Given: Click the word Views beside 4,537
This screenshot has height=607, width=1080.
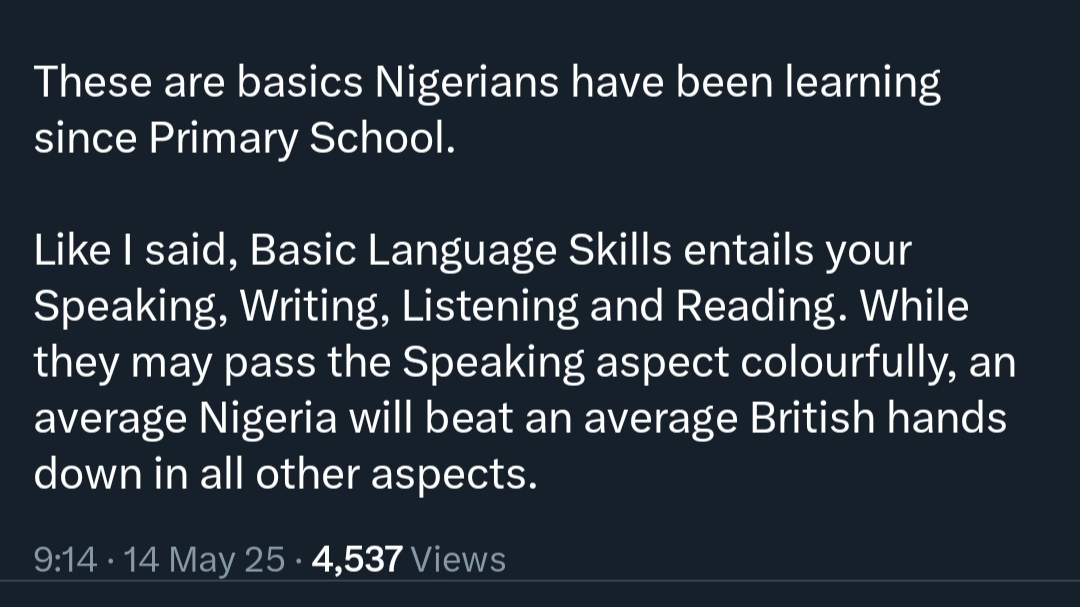Looking at the screenshot, I should (x=458, y=559).
